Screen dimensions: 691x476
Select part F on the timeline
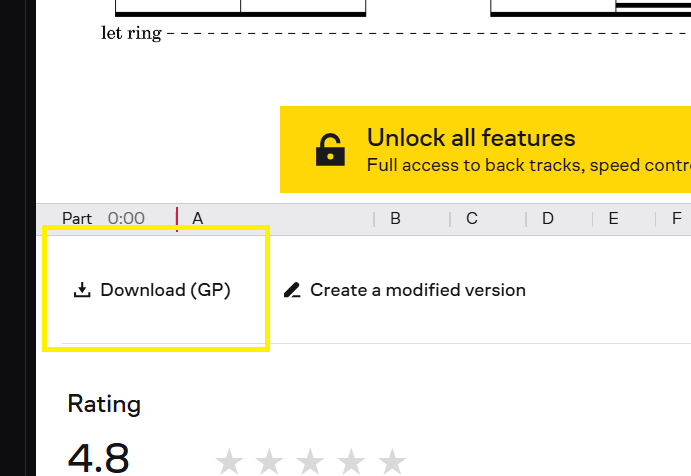[x=677, y=218]
